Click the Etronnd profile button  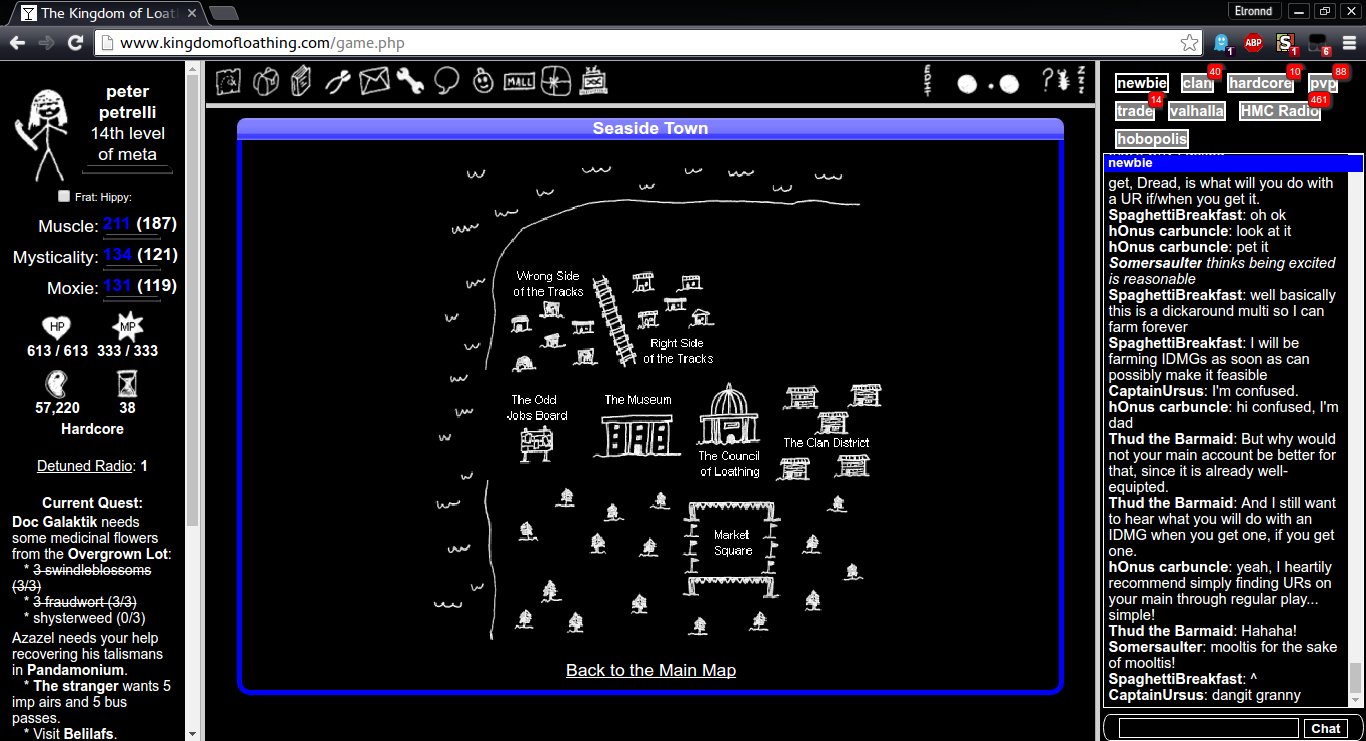pyautogui.click(x=1254, y=11)
